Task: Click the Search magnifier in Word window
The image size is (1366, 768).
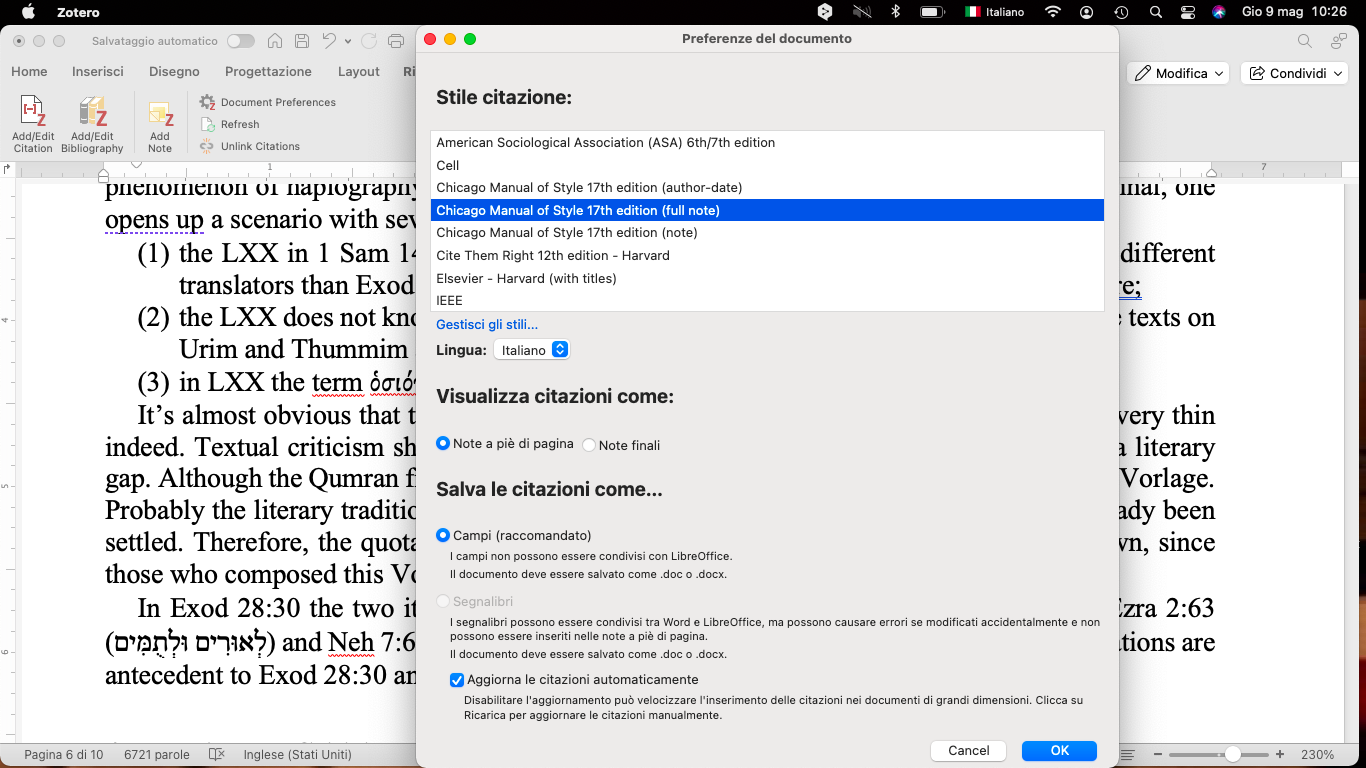Action: tap(1305, 41)
